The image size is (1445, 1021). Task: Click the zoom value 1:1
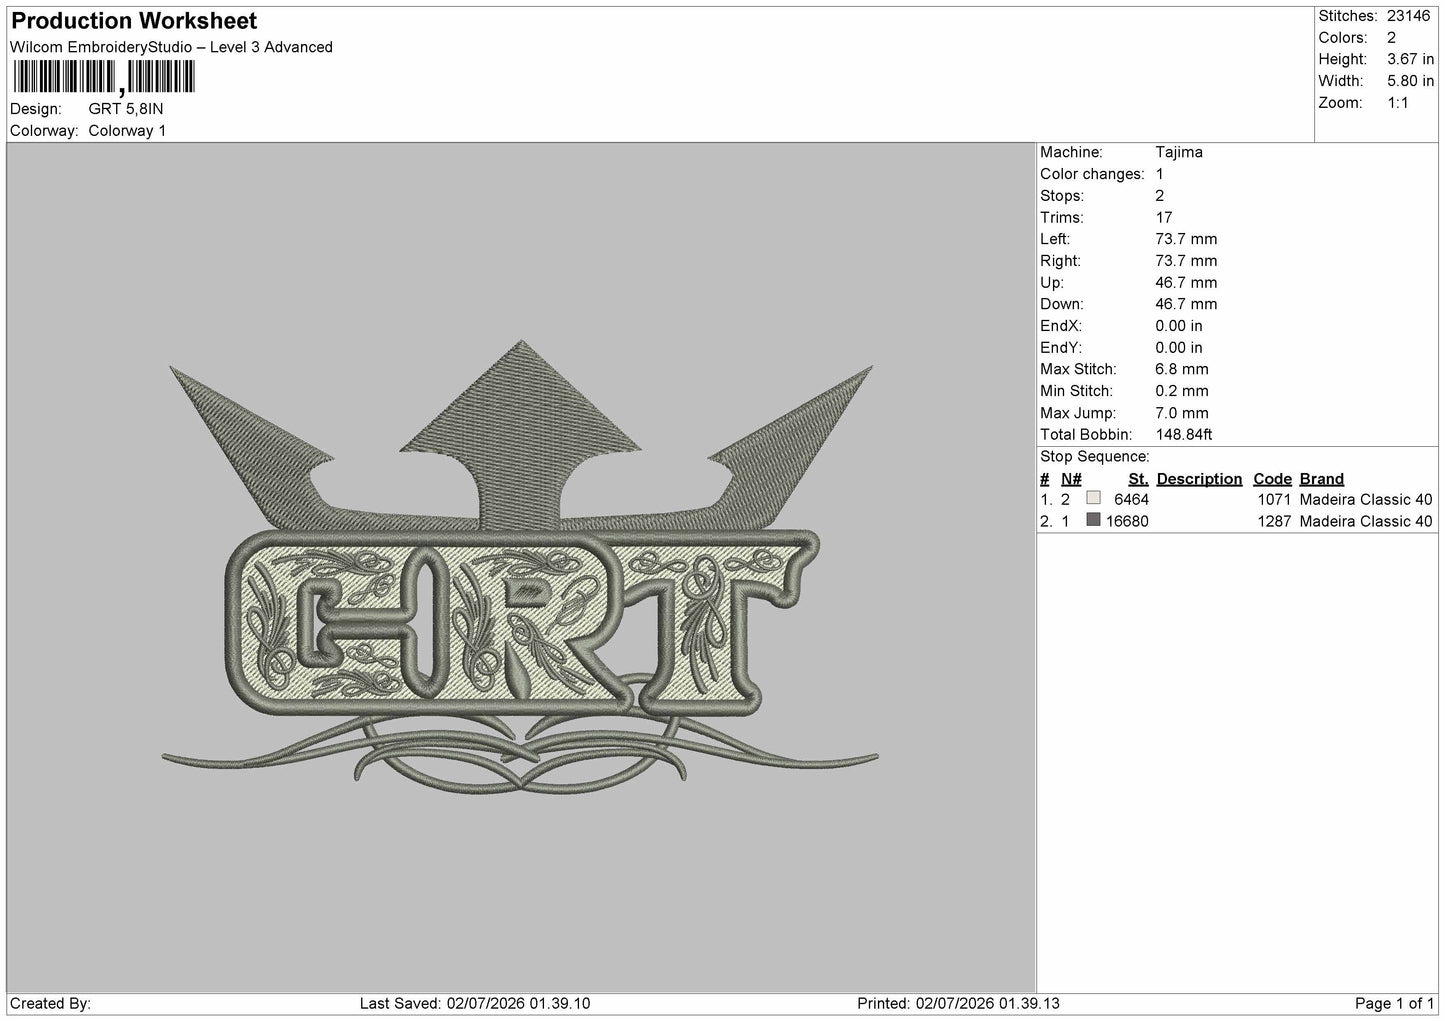pyautogui.click(x=1397, y=103)
